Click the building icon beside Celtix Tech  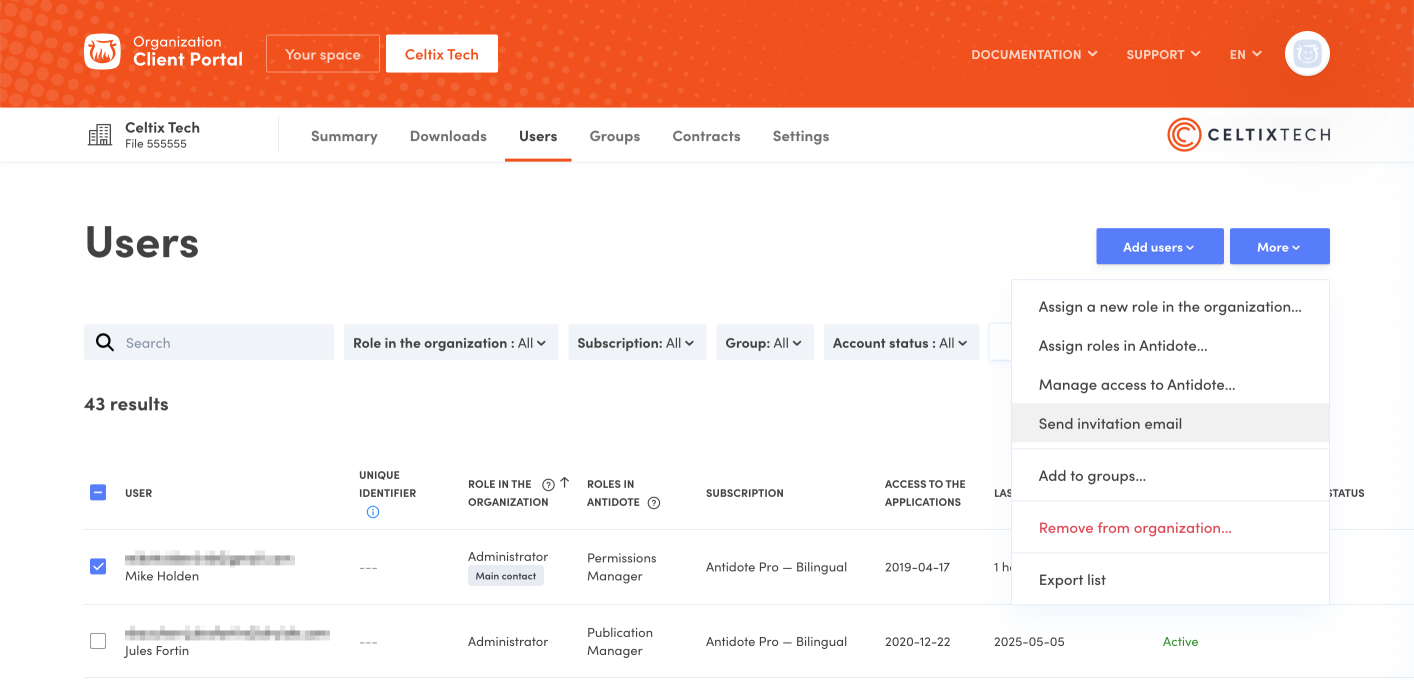click(x=100, y=136)
